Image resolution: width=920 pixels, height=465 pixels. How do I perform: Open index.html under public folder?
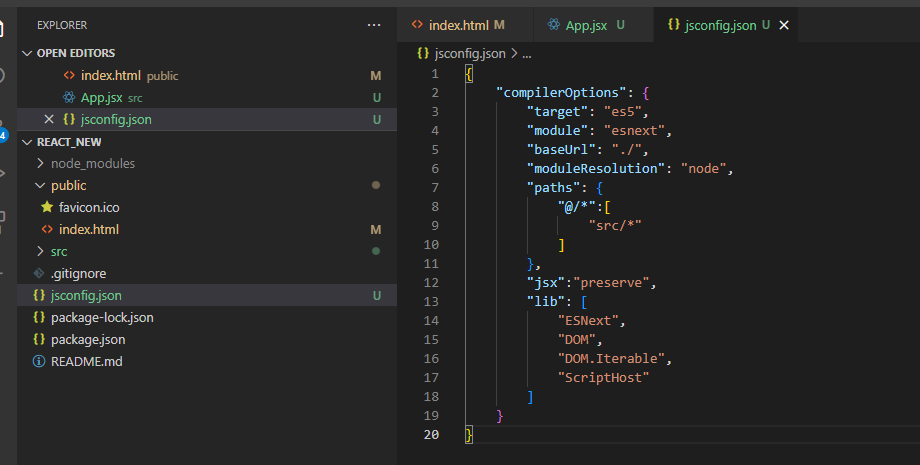207,229
